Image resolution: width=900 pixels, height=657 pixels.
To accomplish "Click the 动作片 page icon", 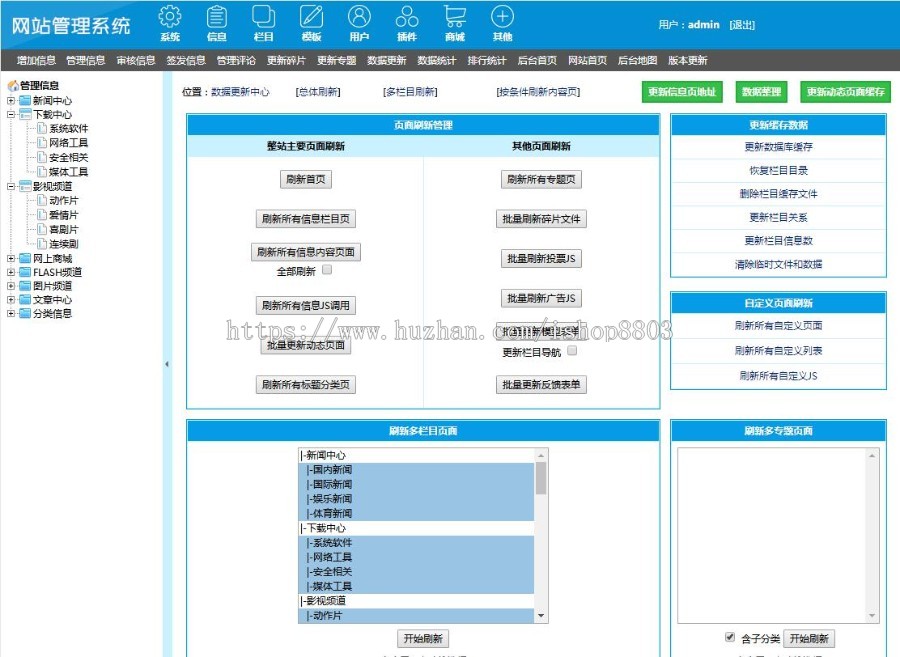I will [41, 200].
